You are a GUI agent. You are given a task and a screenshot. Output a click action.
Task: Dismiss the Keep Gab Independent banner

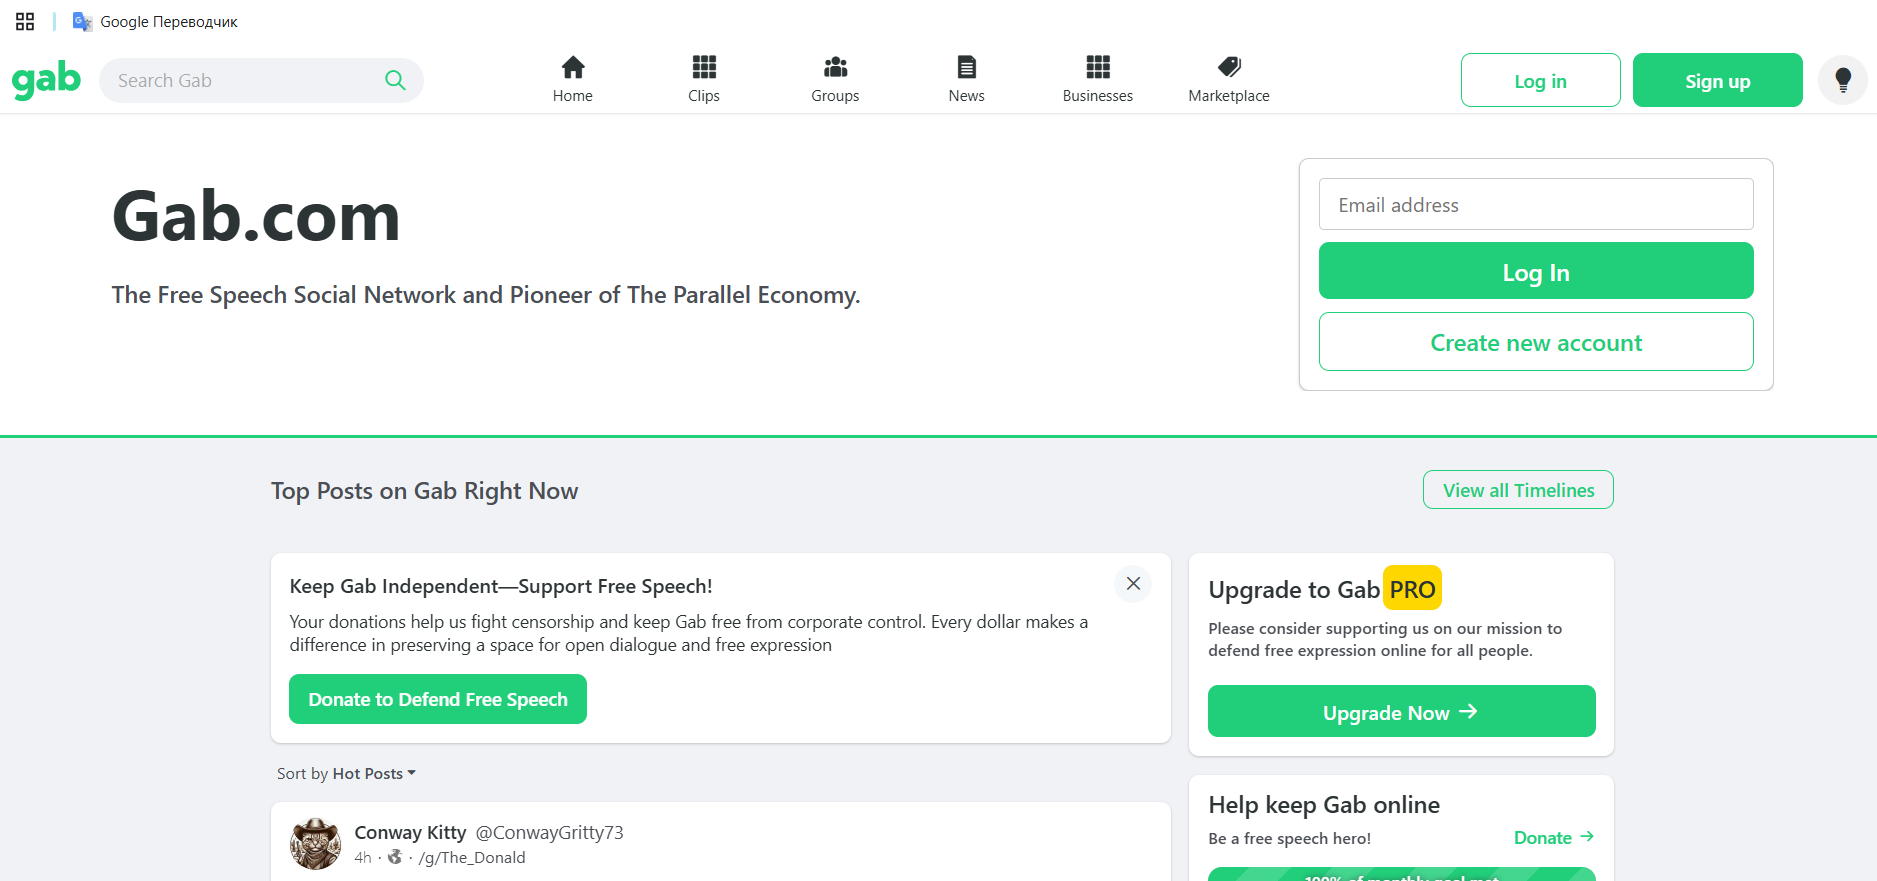click(1133, 584)
